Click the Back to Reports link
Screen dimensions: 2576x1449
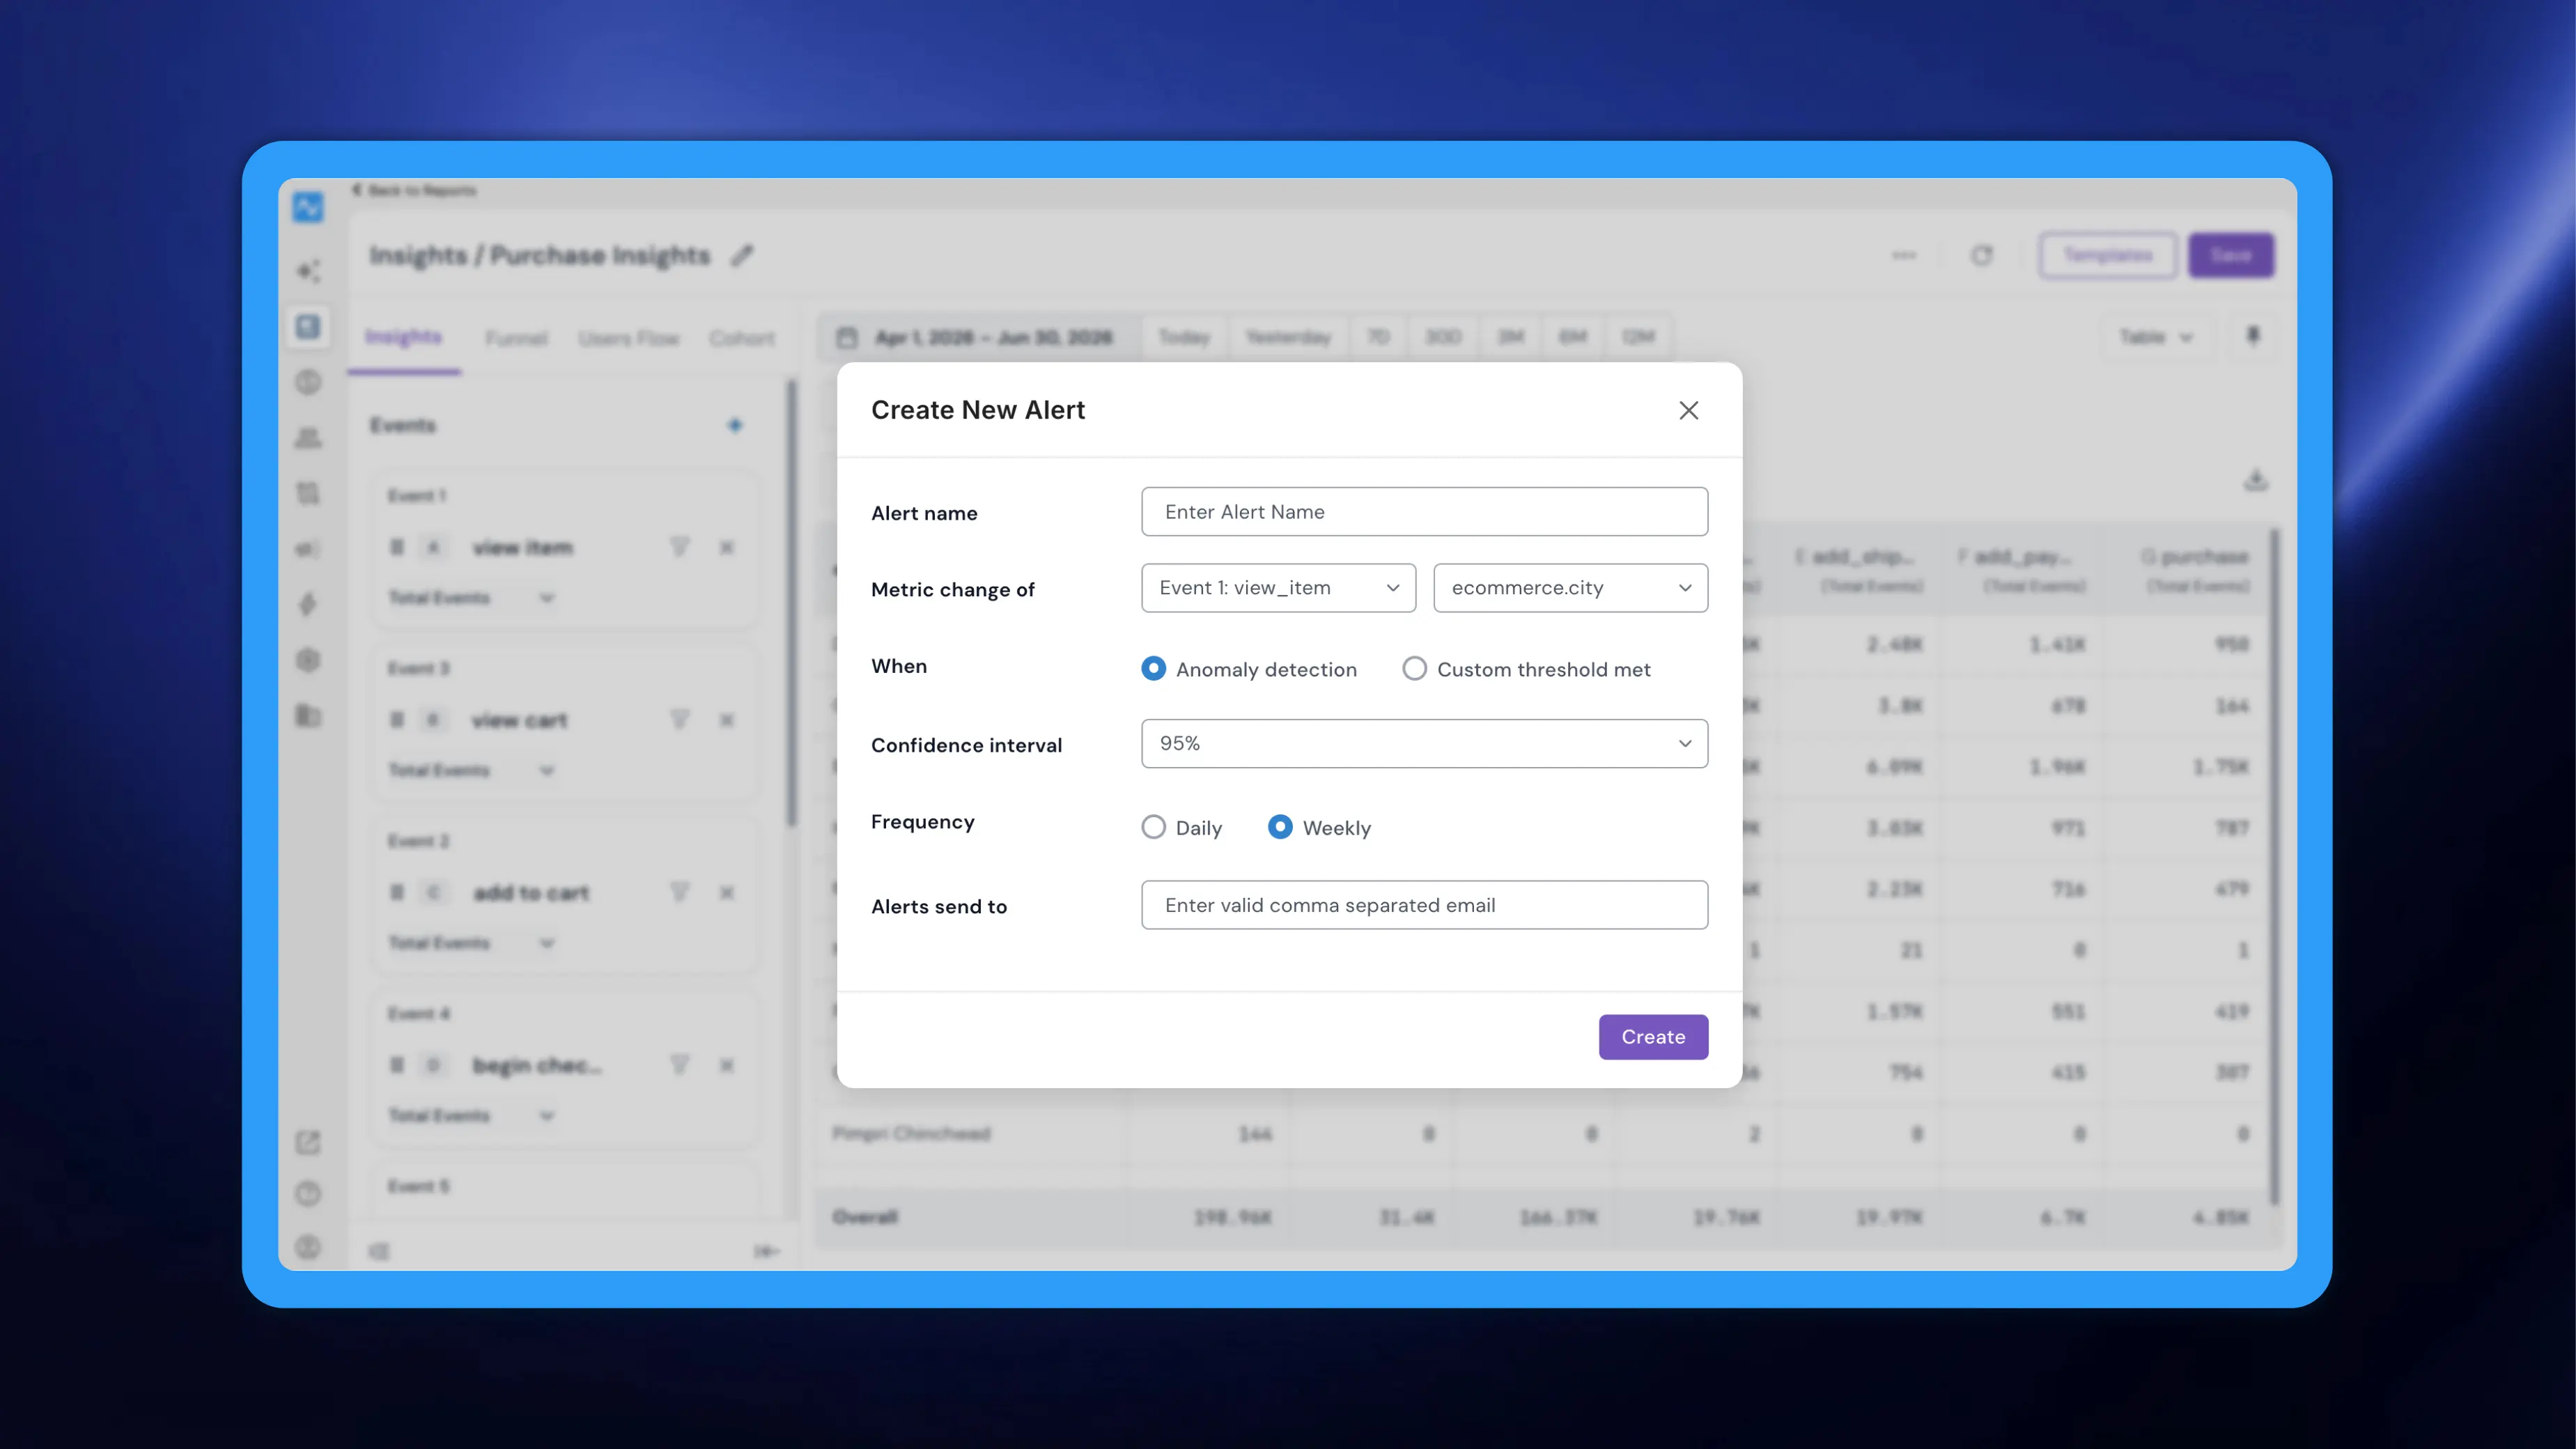tap(414, 190)
